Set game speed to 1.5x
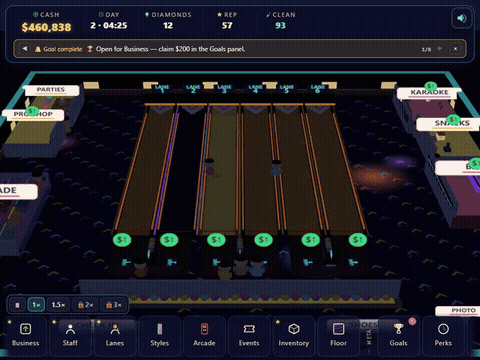 (58, 305)
